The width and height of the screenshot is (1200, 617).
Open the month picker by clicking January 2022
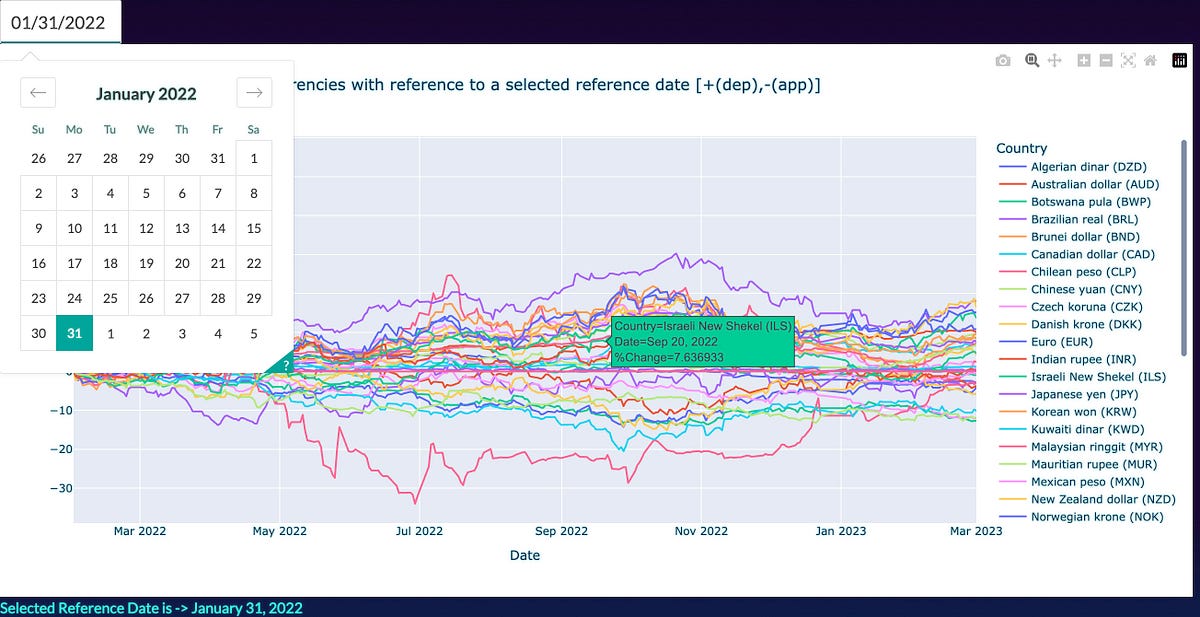(146, 94)
